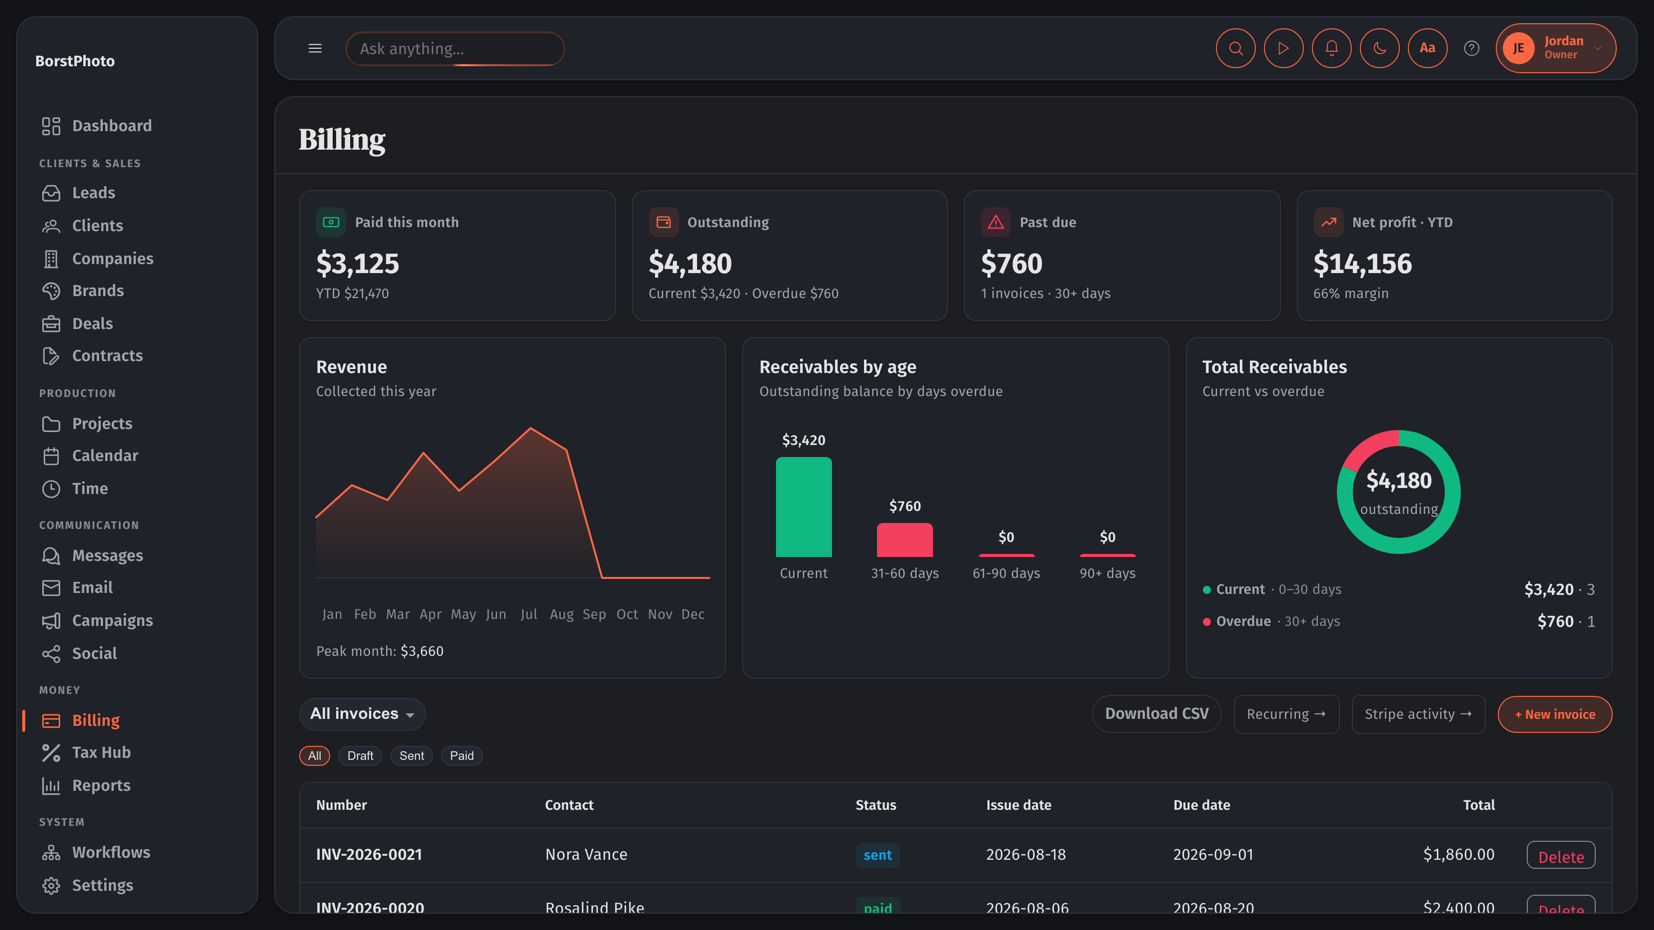Click the Companies building icon
Image resolution: width=1654 pixels, height=930 pixels.
[x=51, y=259]
